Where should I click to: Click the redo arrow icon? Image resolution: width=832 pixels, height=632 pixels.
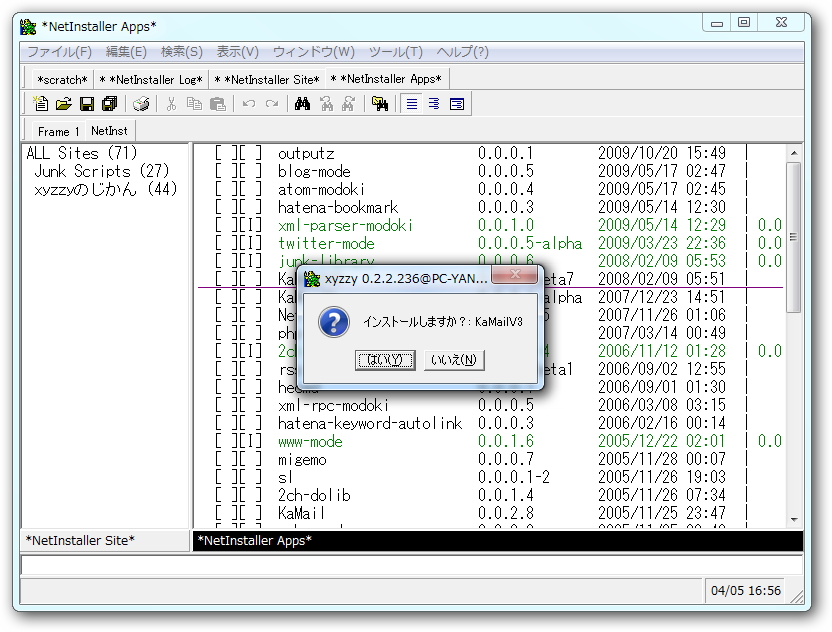(x=272, y=103)
